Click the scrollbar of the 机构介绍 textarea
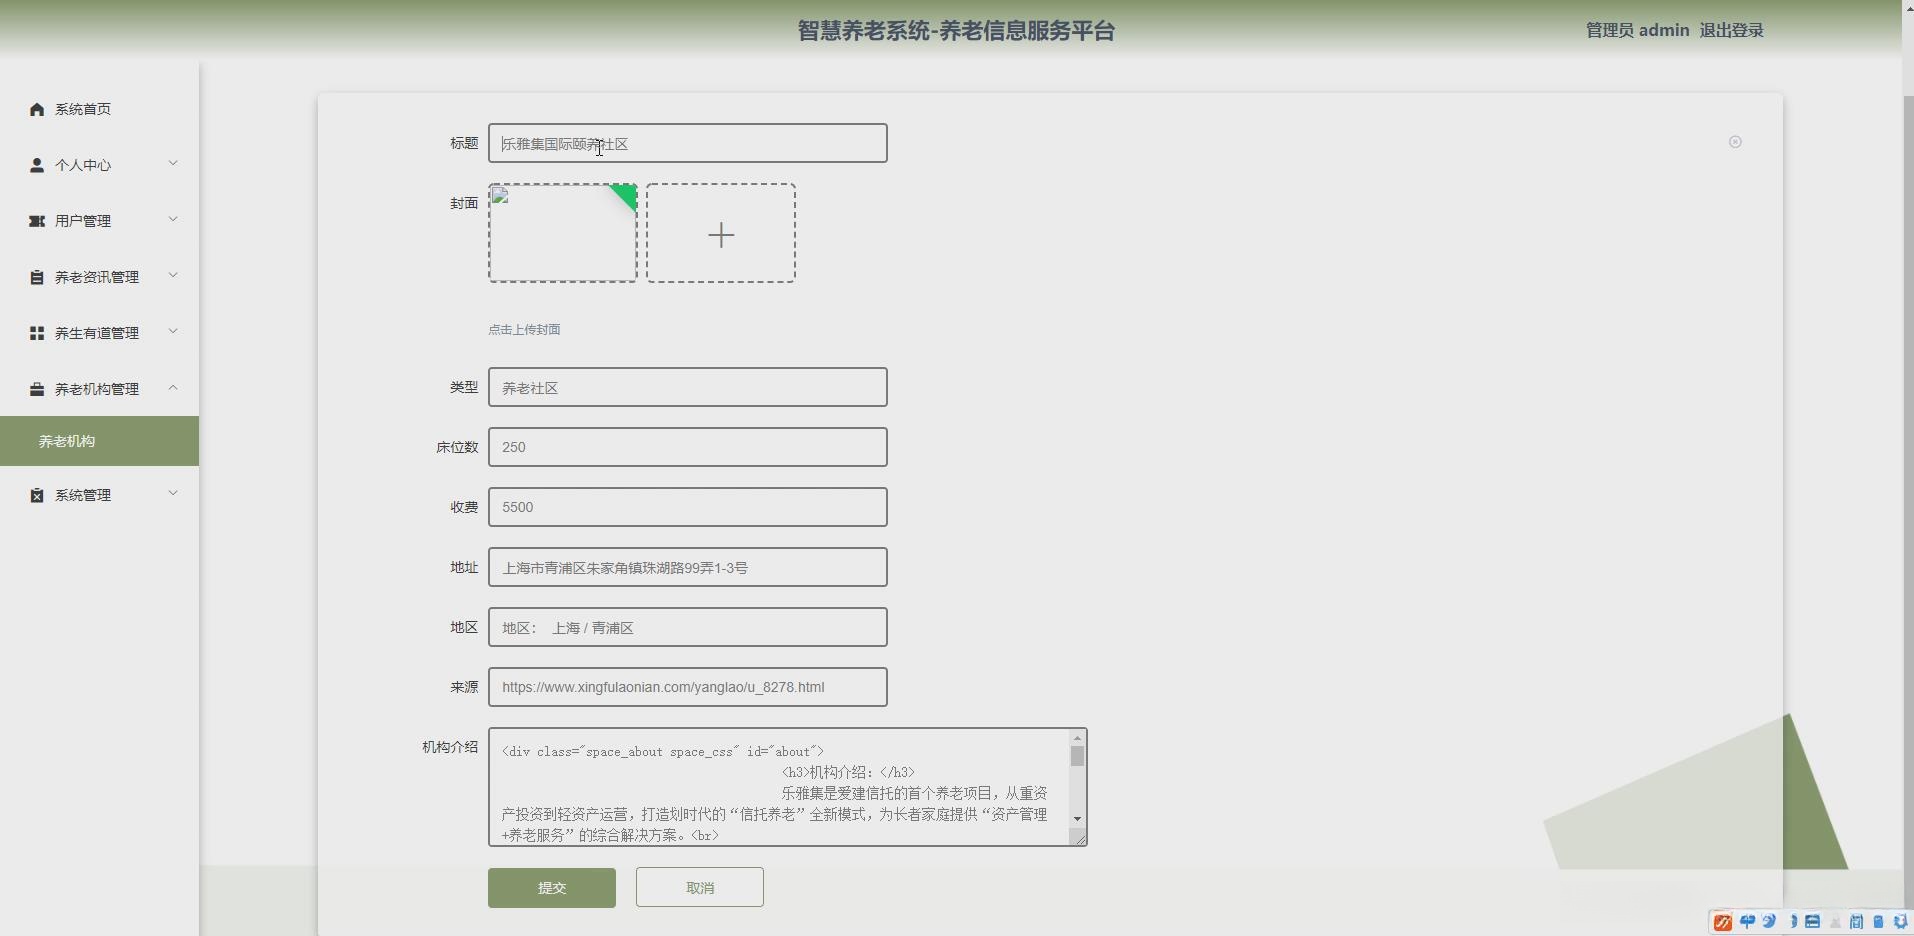The image size is (1914, 936). tap(1077, 787)
